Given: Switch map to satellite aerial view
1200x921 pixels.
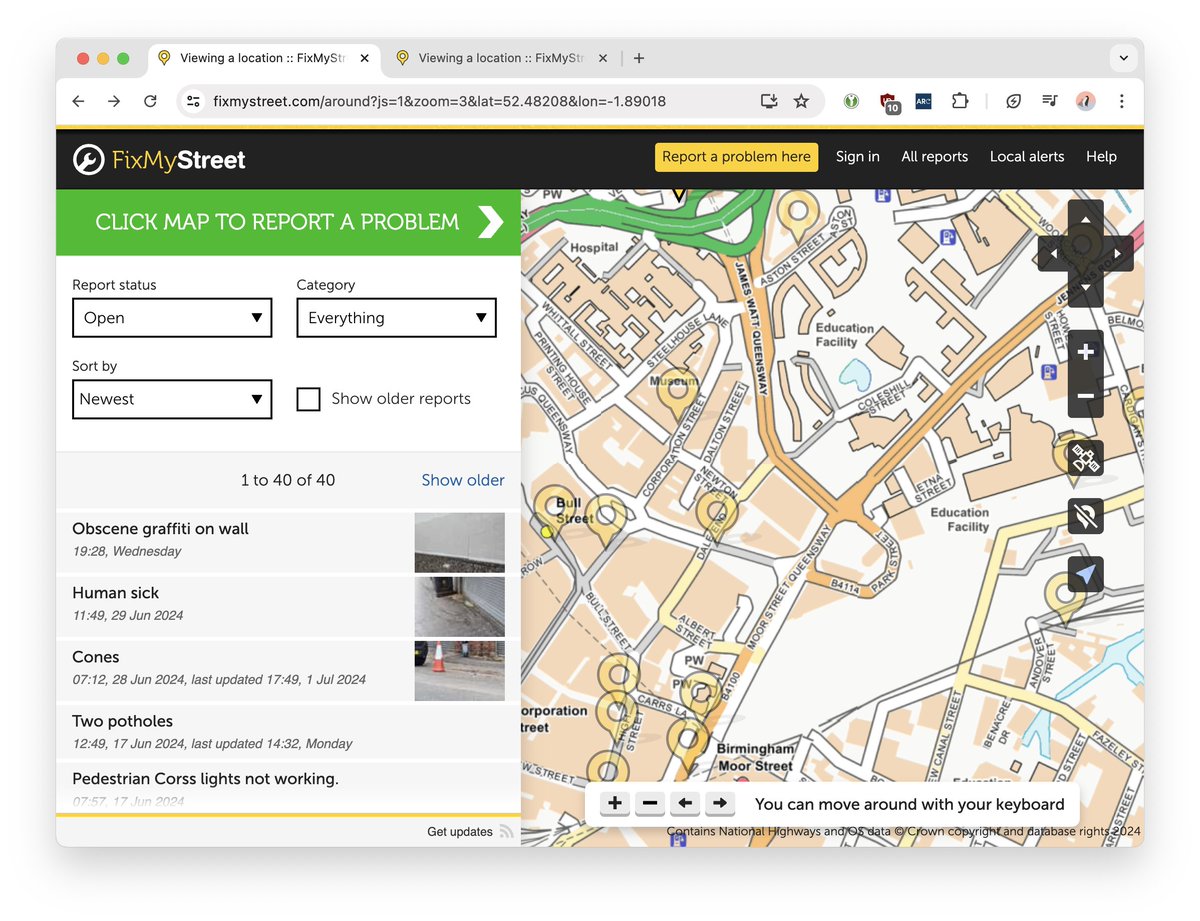Looking at the screenshot, I should tap(1086, 459).
